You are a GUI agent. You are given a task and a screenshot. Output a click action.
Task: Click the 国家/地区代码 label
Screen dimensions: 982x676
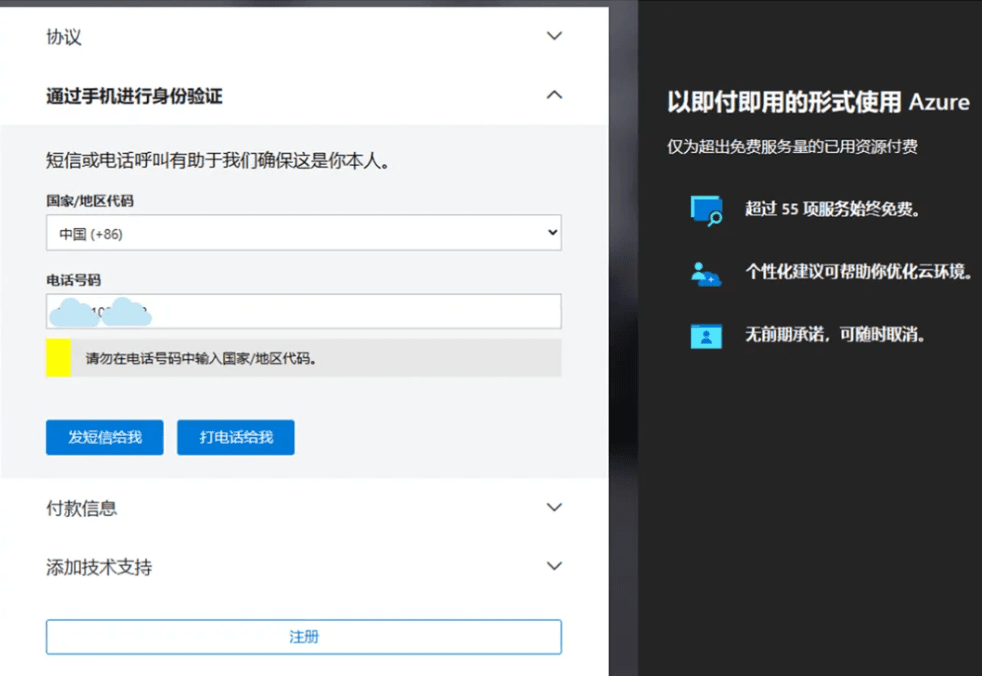coord(90,201)
